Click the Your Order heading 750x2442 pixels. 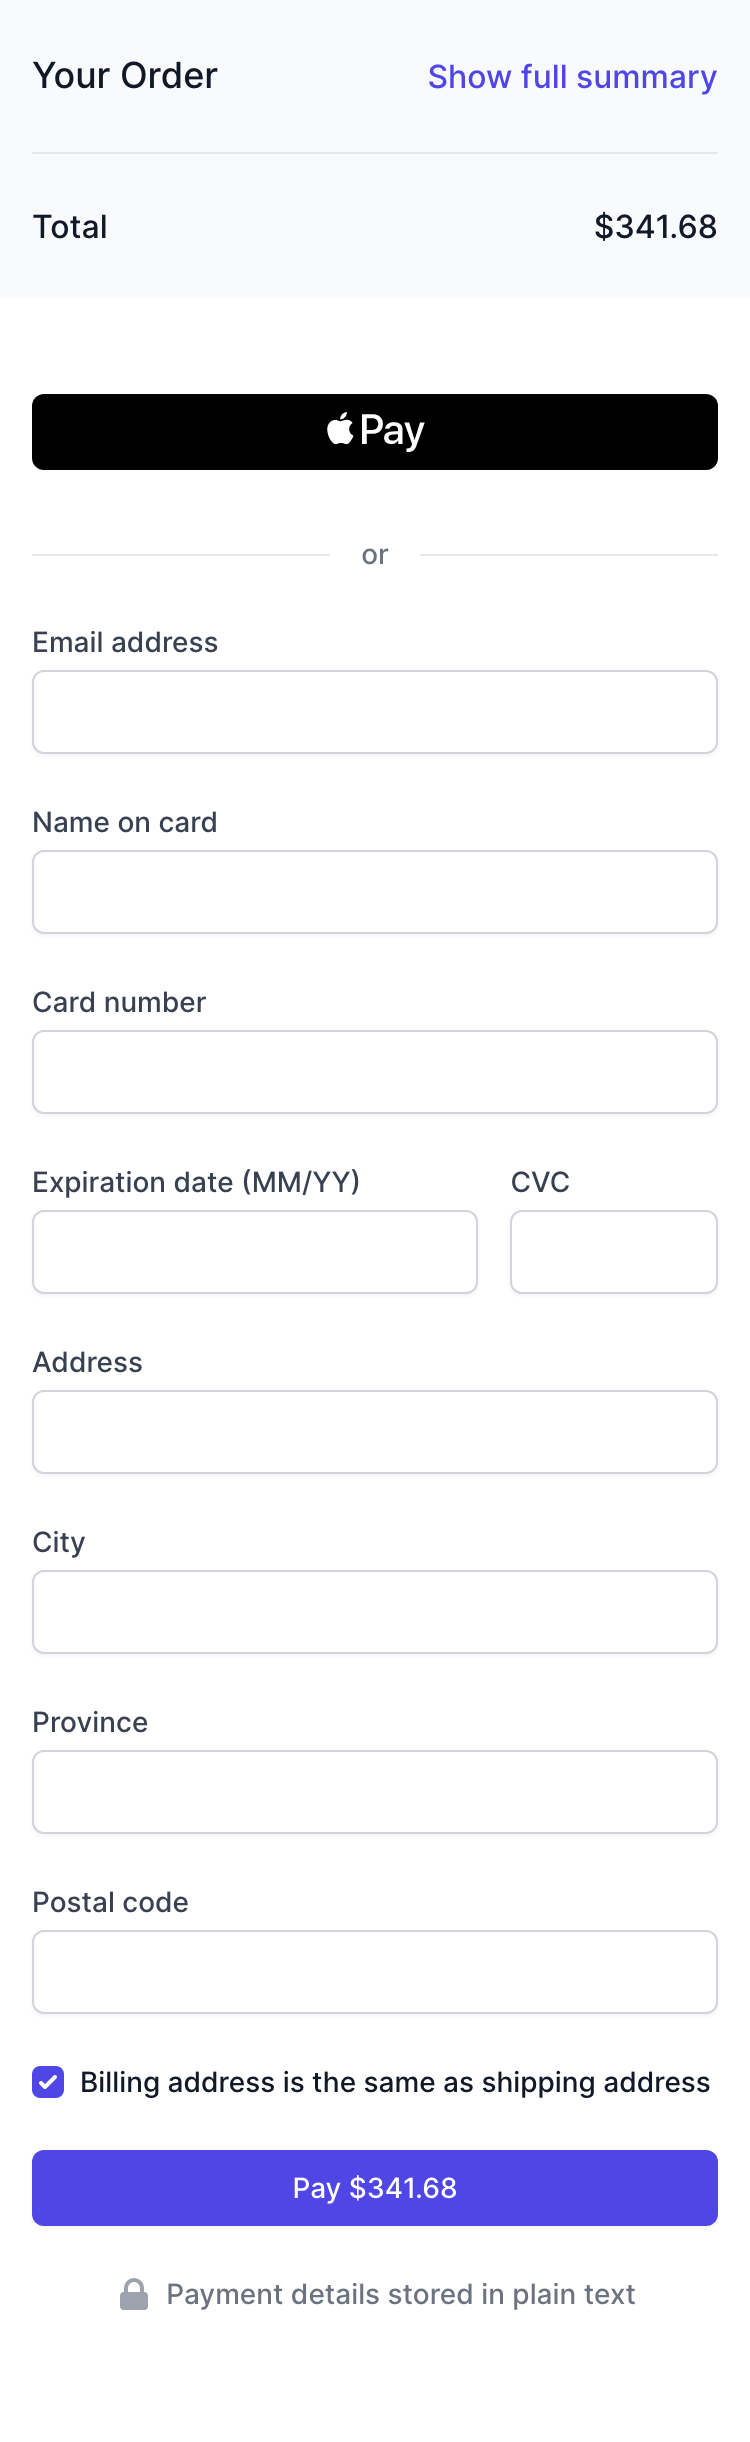pyautogui.click(x=125, y=76)
